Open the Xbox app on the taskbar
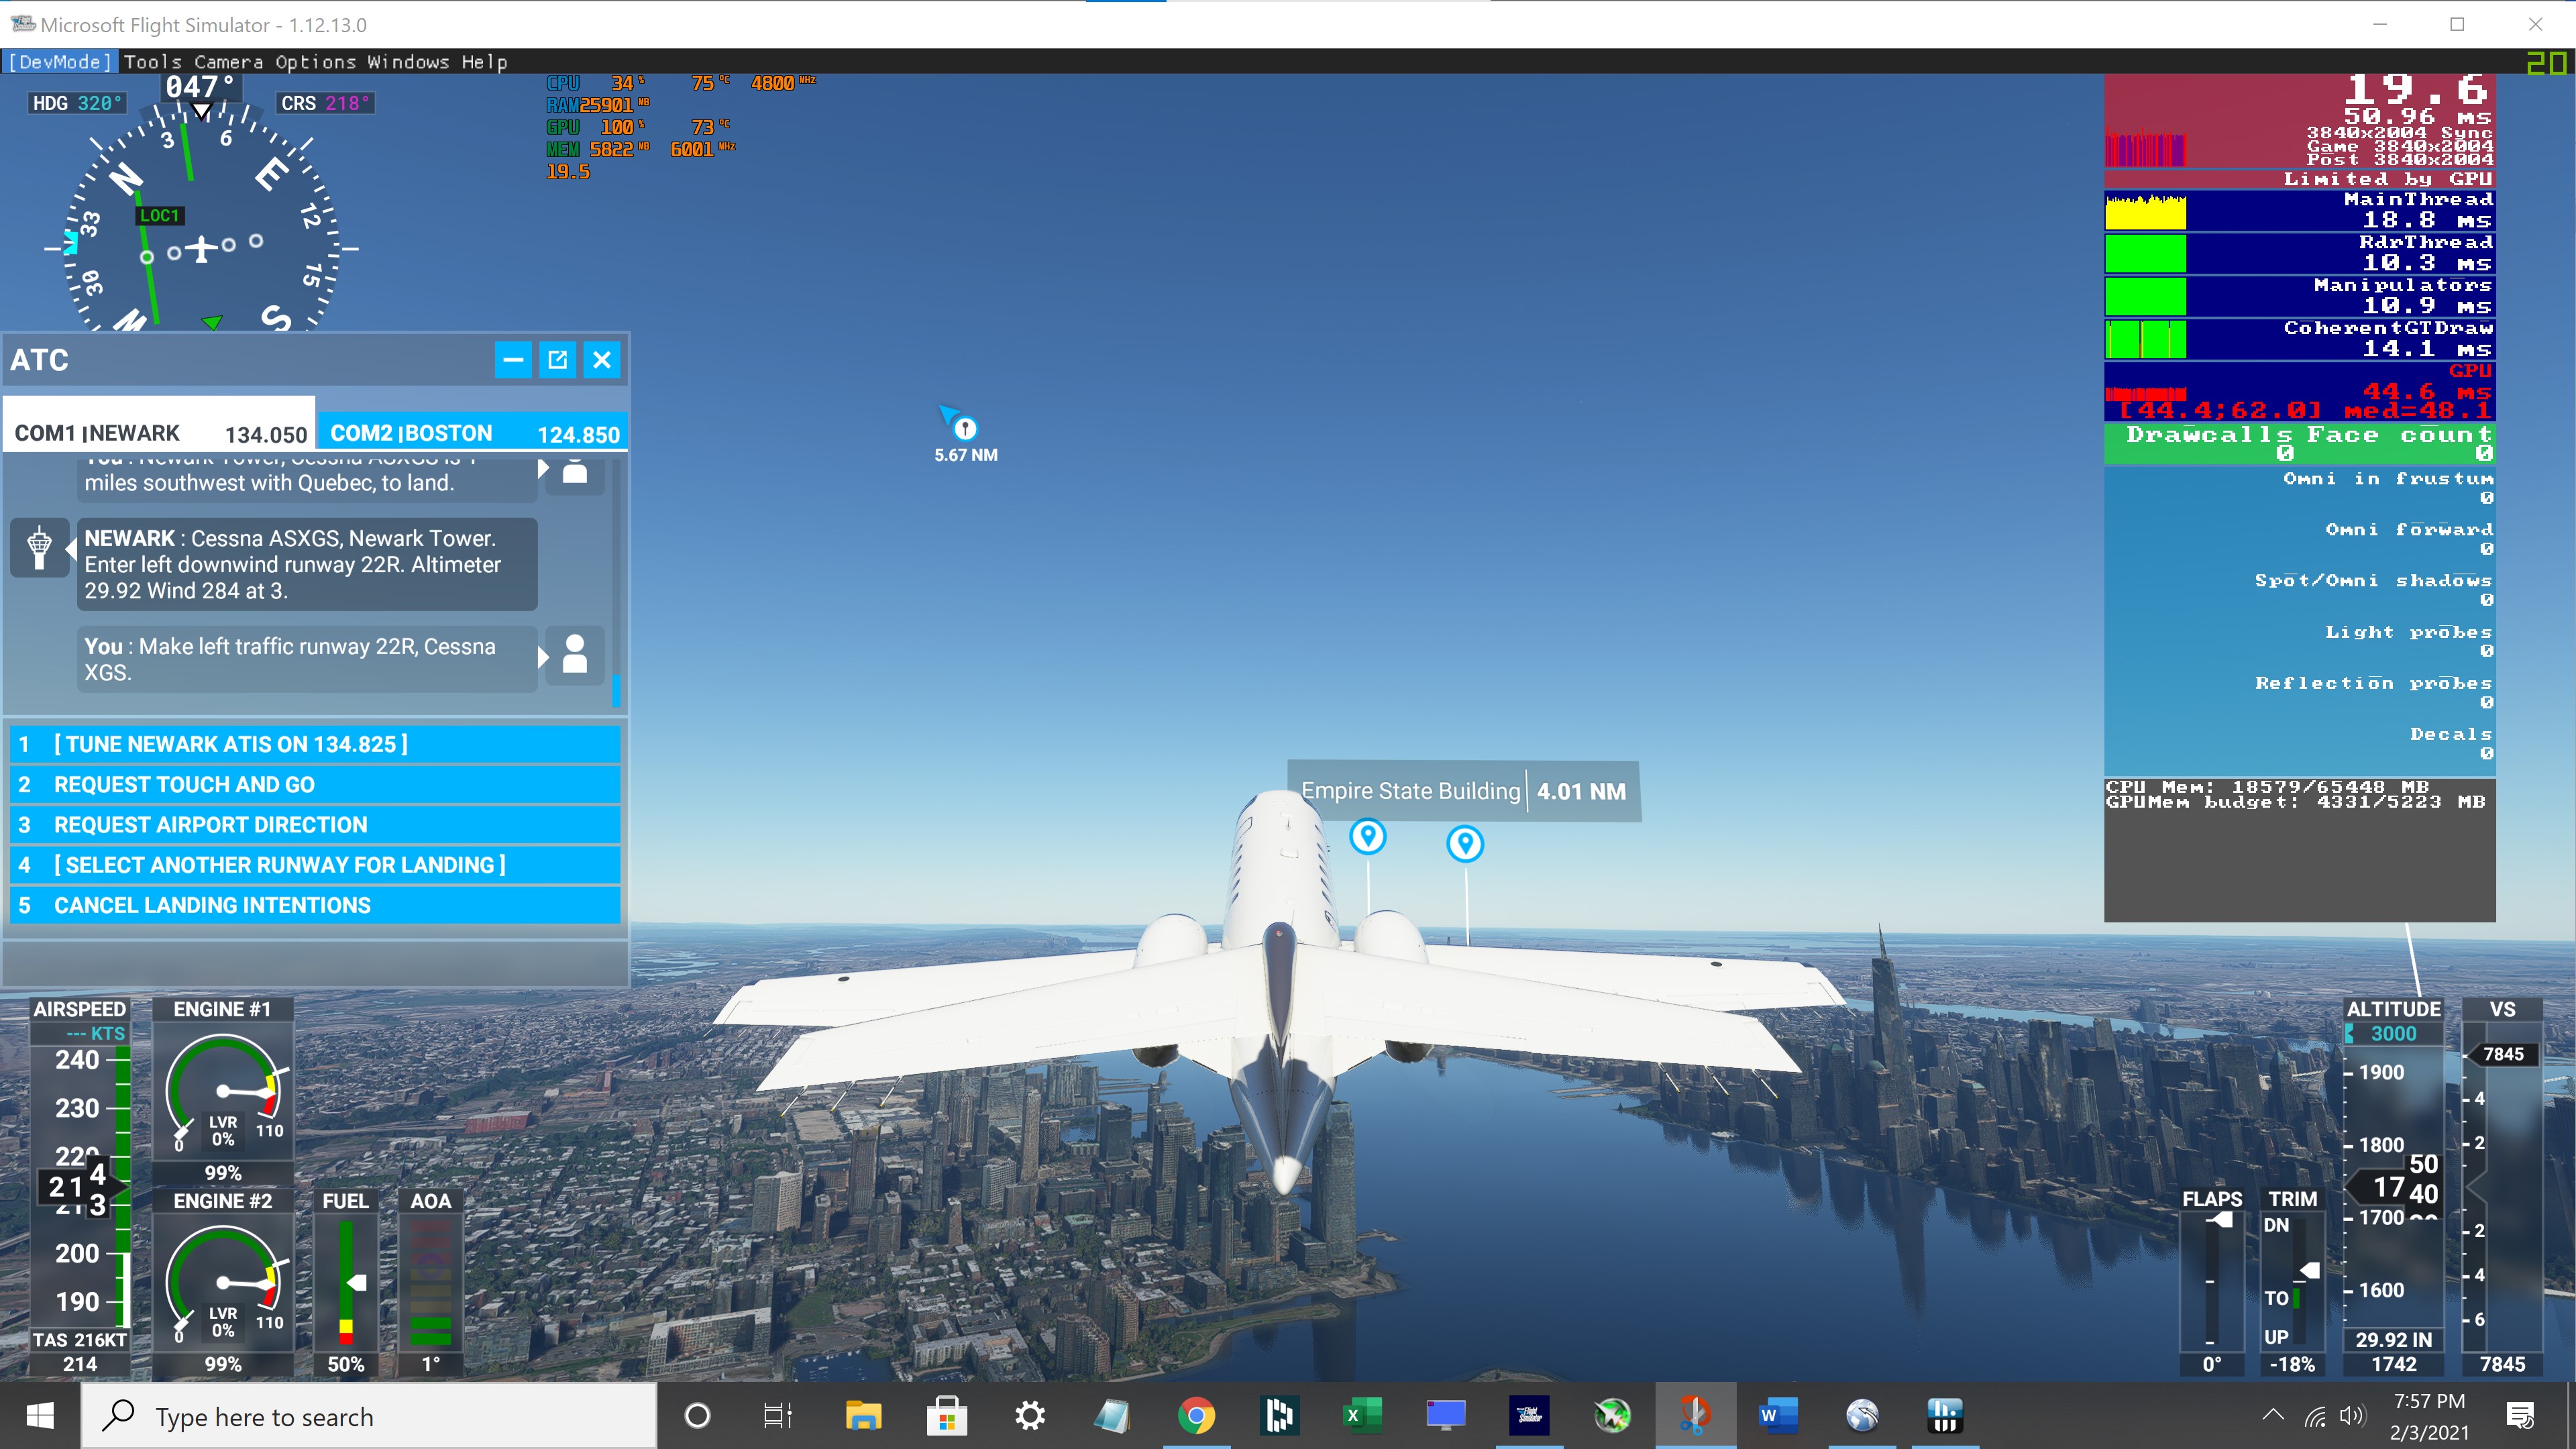2576x1449 pixels. pyautogui.click(x=1612, y=1416)
